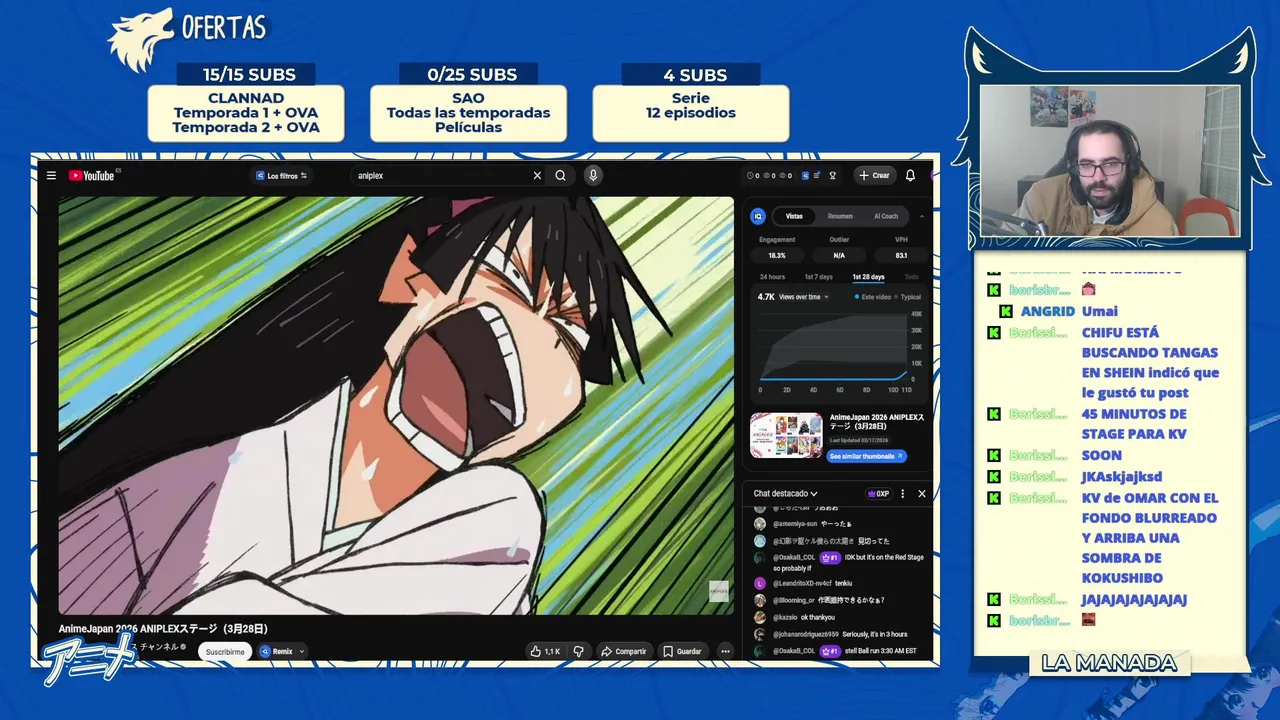
Task: Go to the YouTube home logo
Action: pyautogui.click(x=91, y=175)
